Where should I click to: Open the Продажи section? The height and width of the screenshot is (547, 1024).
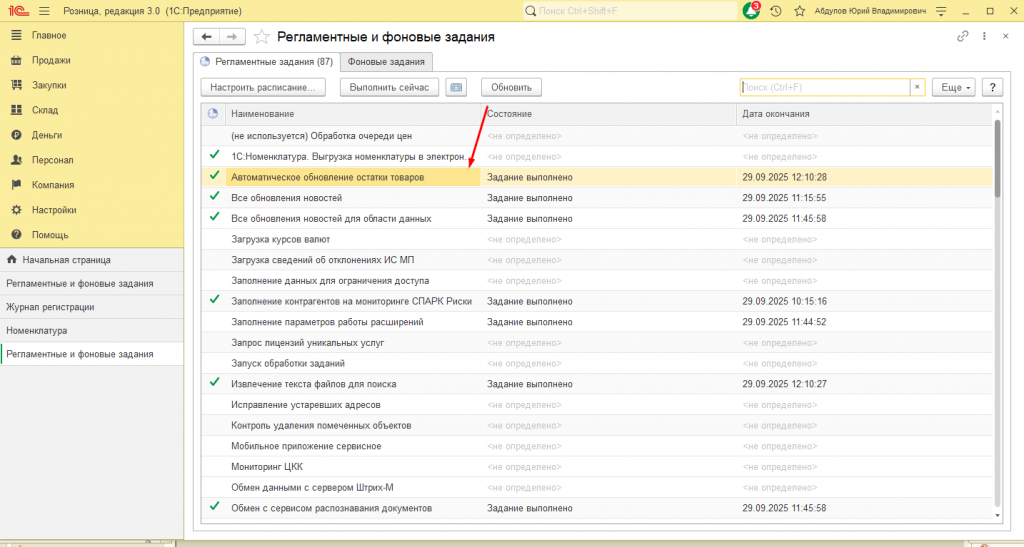(x=51, y=60)
